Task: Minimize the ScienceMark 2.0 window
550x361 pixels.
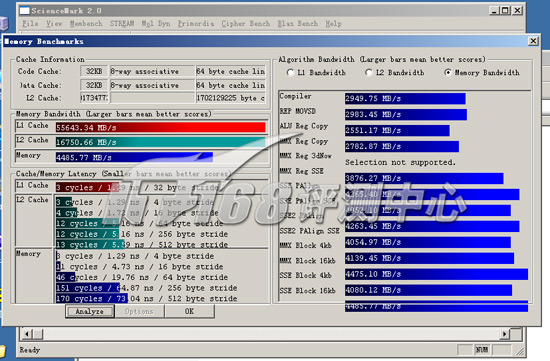Action: pos(494,11)
